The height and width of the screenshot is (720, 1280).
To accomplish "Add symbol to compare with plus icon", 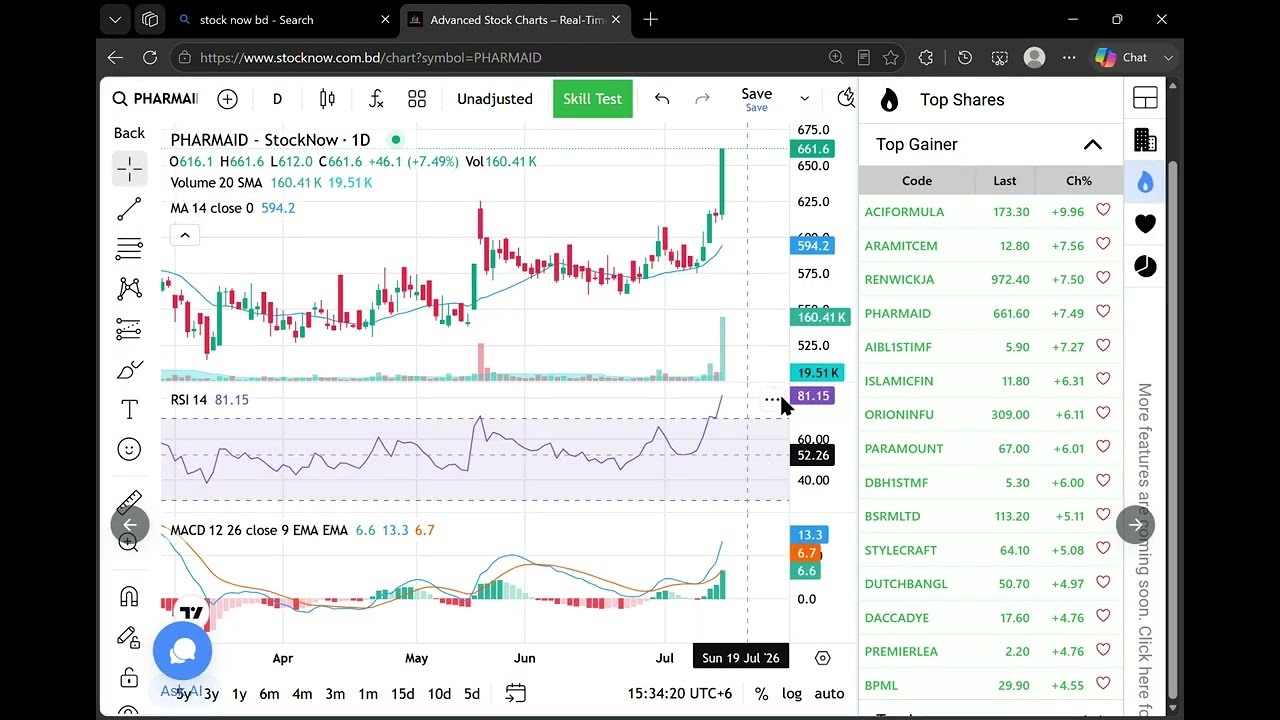I will [x=227, y=98].
